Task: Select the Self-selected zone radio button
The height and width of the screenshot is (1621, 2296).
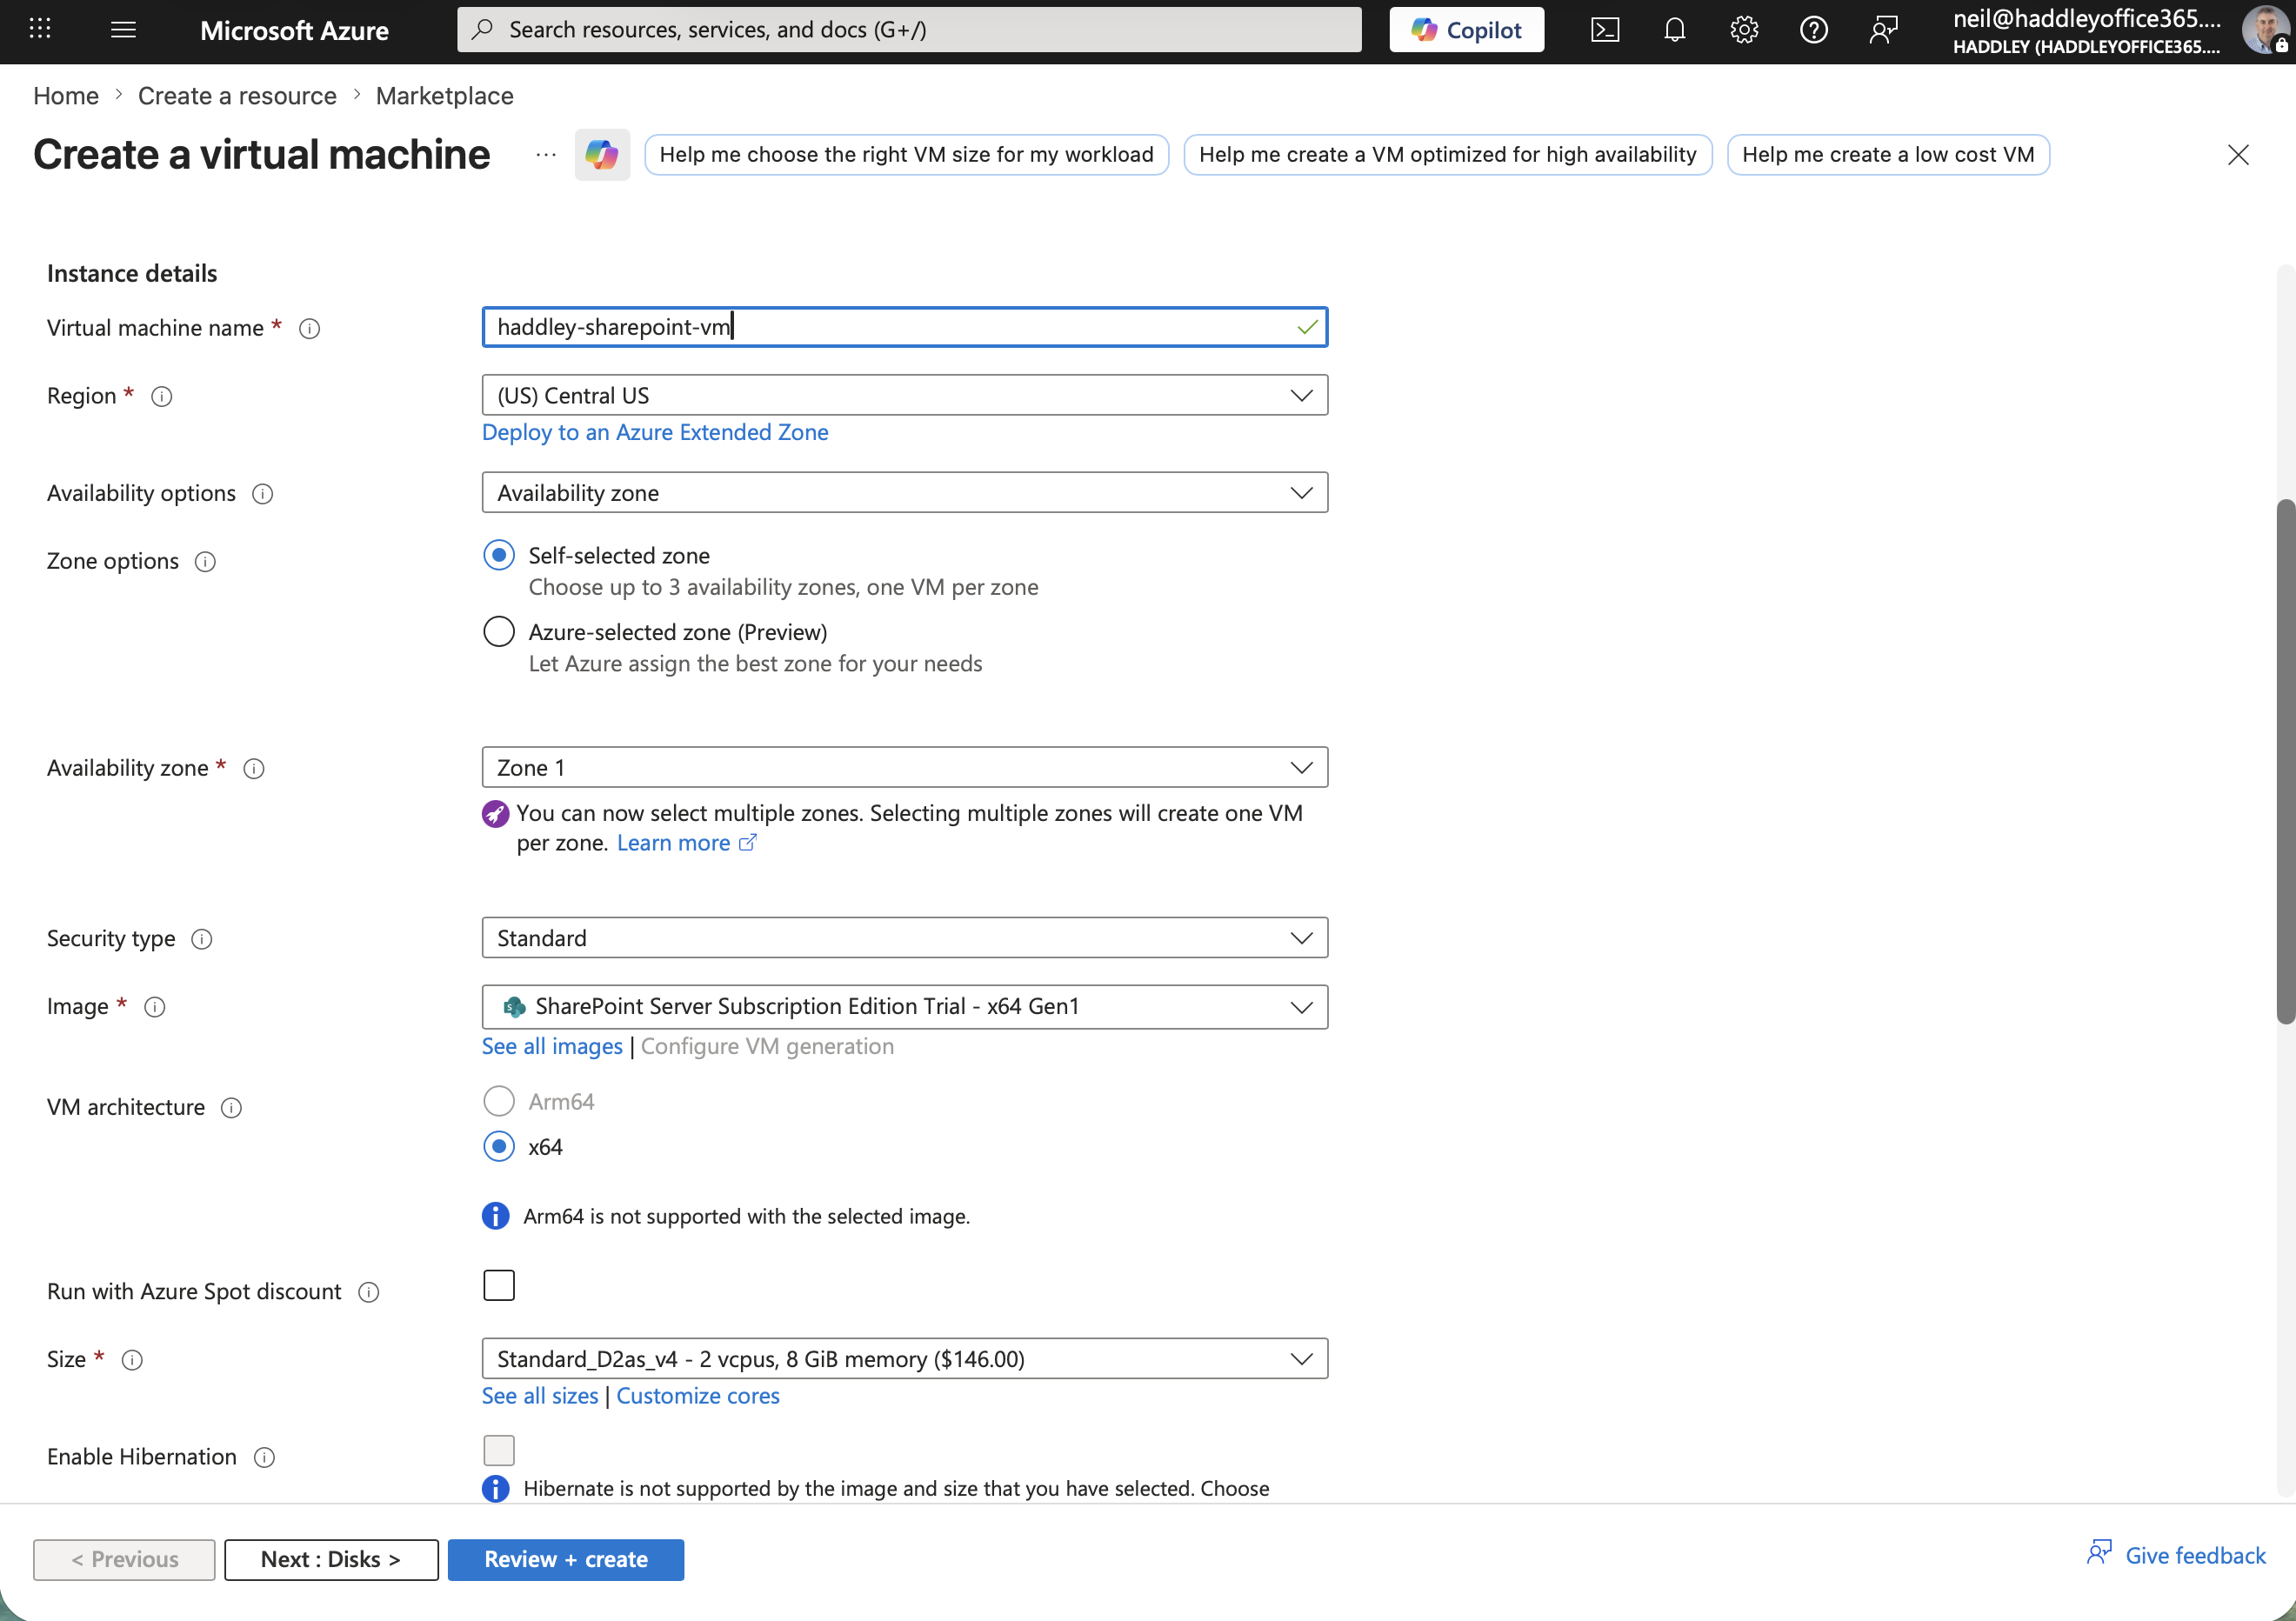Action: point(499,555)
